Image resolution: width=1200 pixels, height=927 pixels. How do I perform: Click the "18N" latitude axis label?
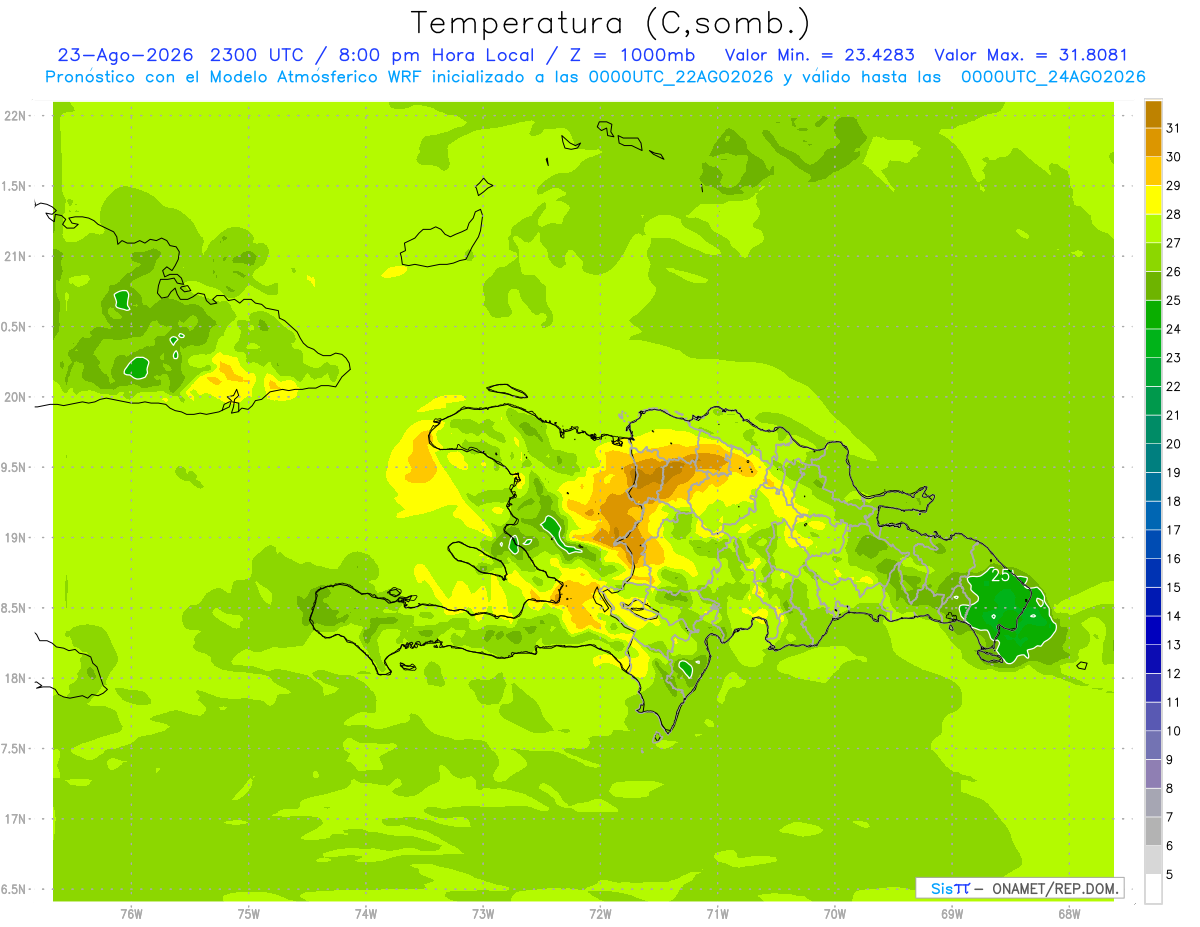pos(16,679)
